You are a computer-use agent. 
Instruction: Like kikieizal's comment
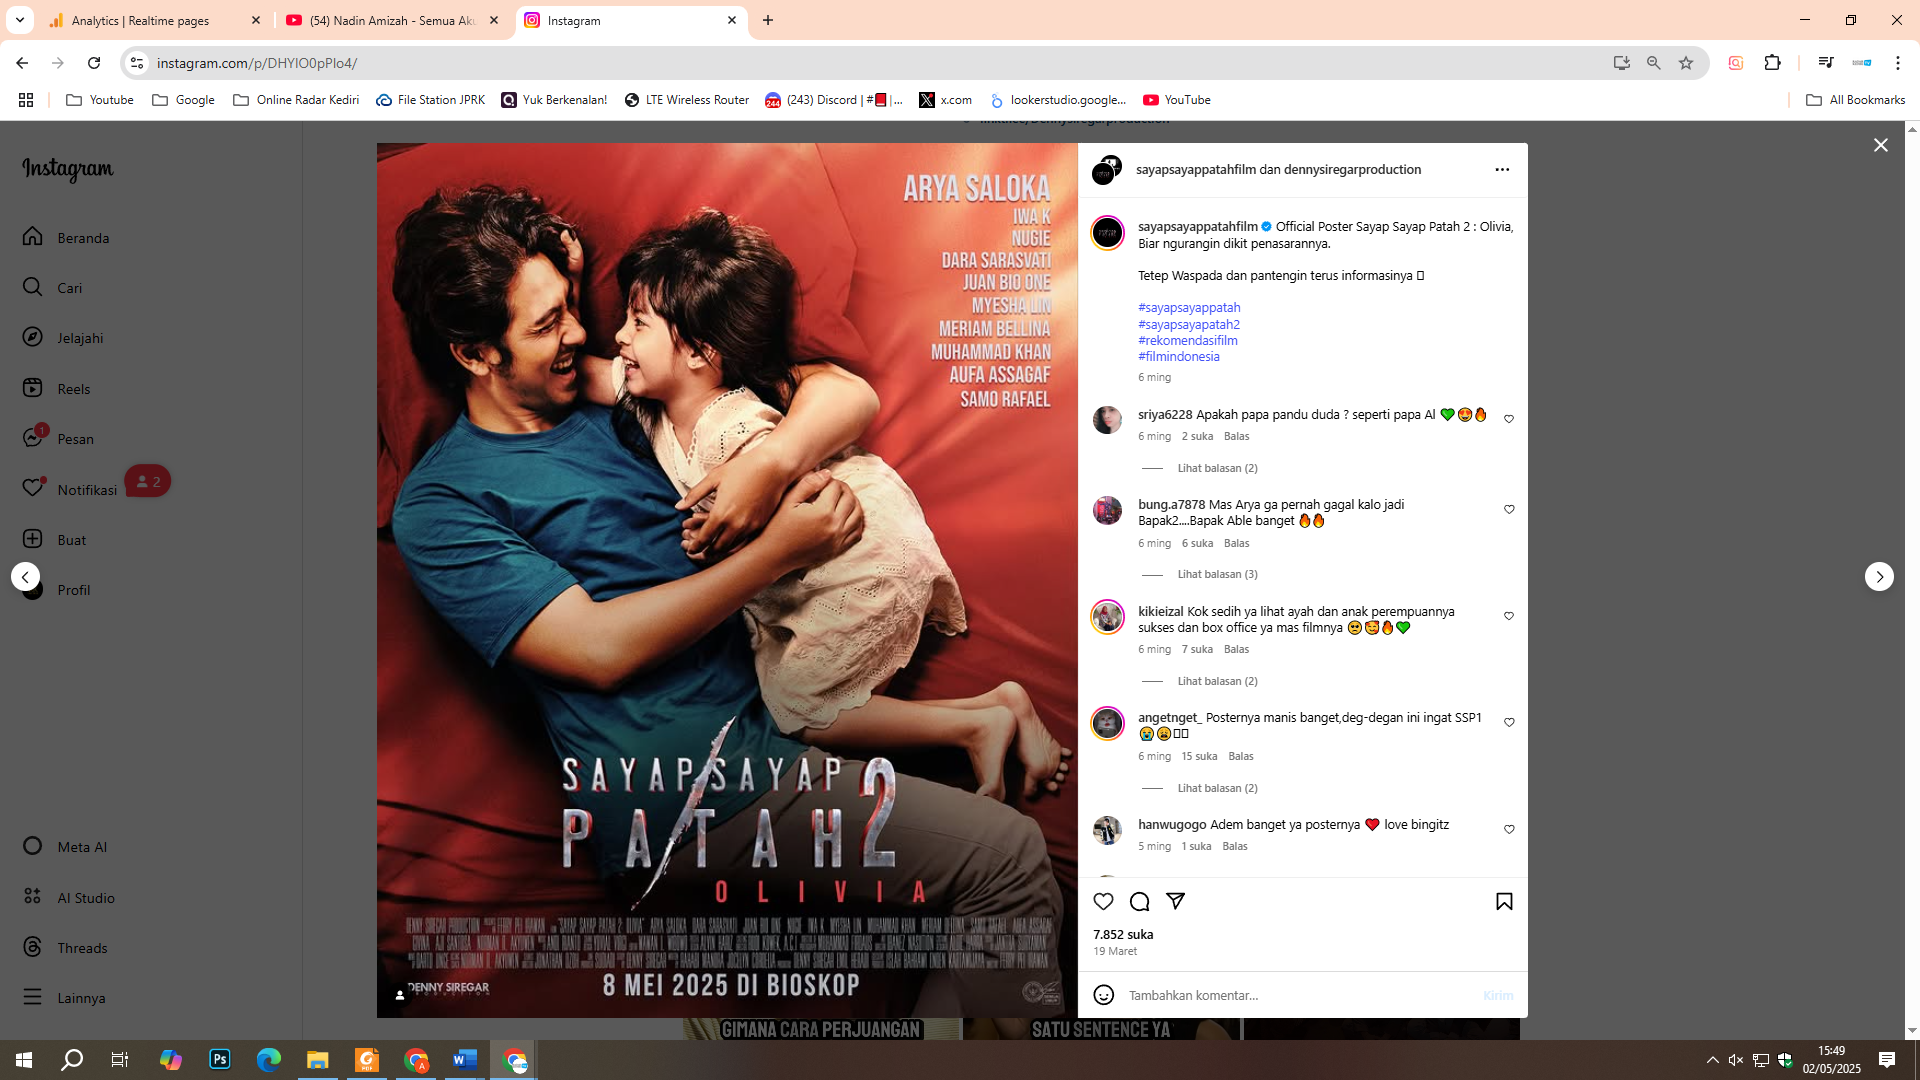pos(1509,616)
